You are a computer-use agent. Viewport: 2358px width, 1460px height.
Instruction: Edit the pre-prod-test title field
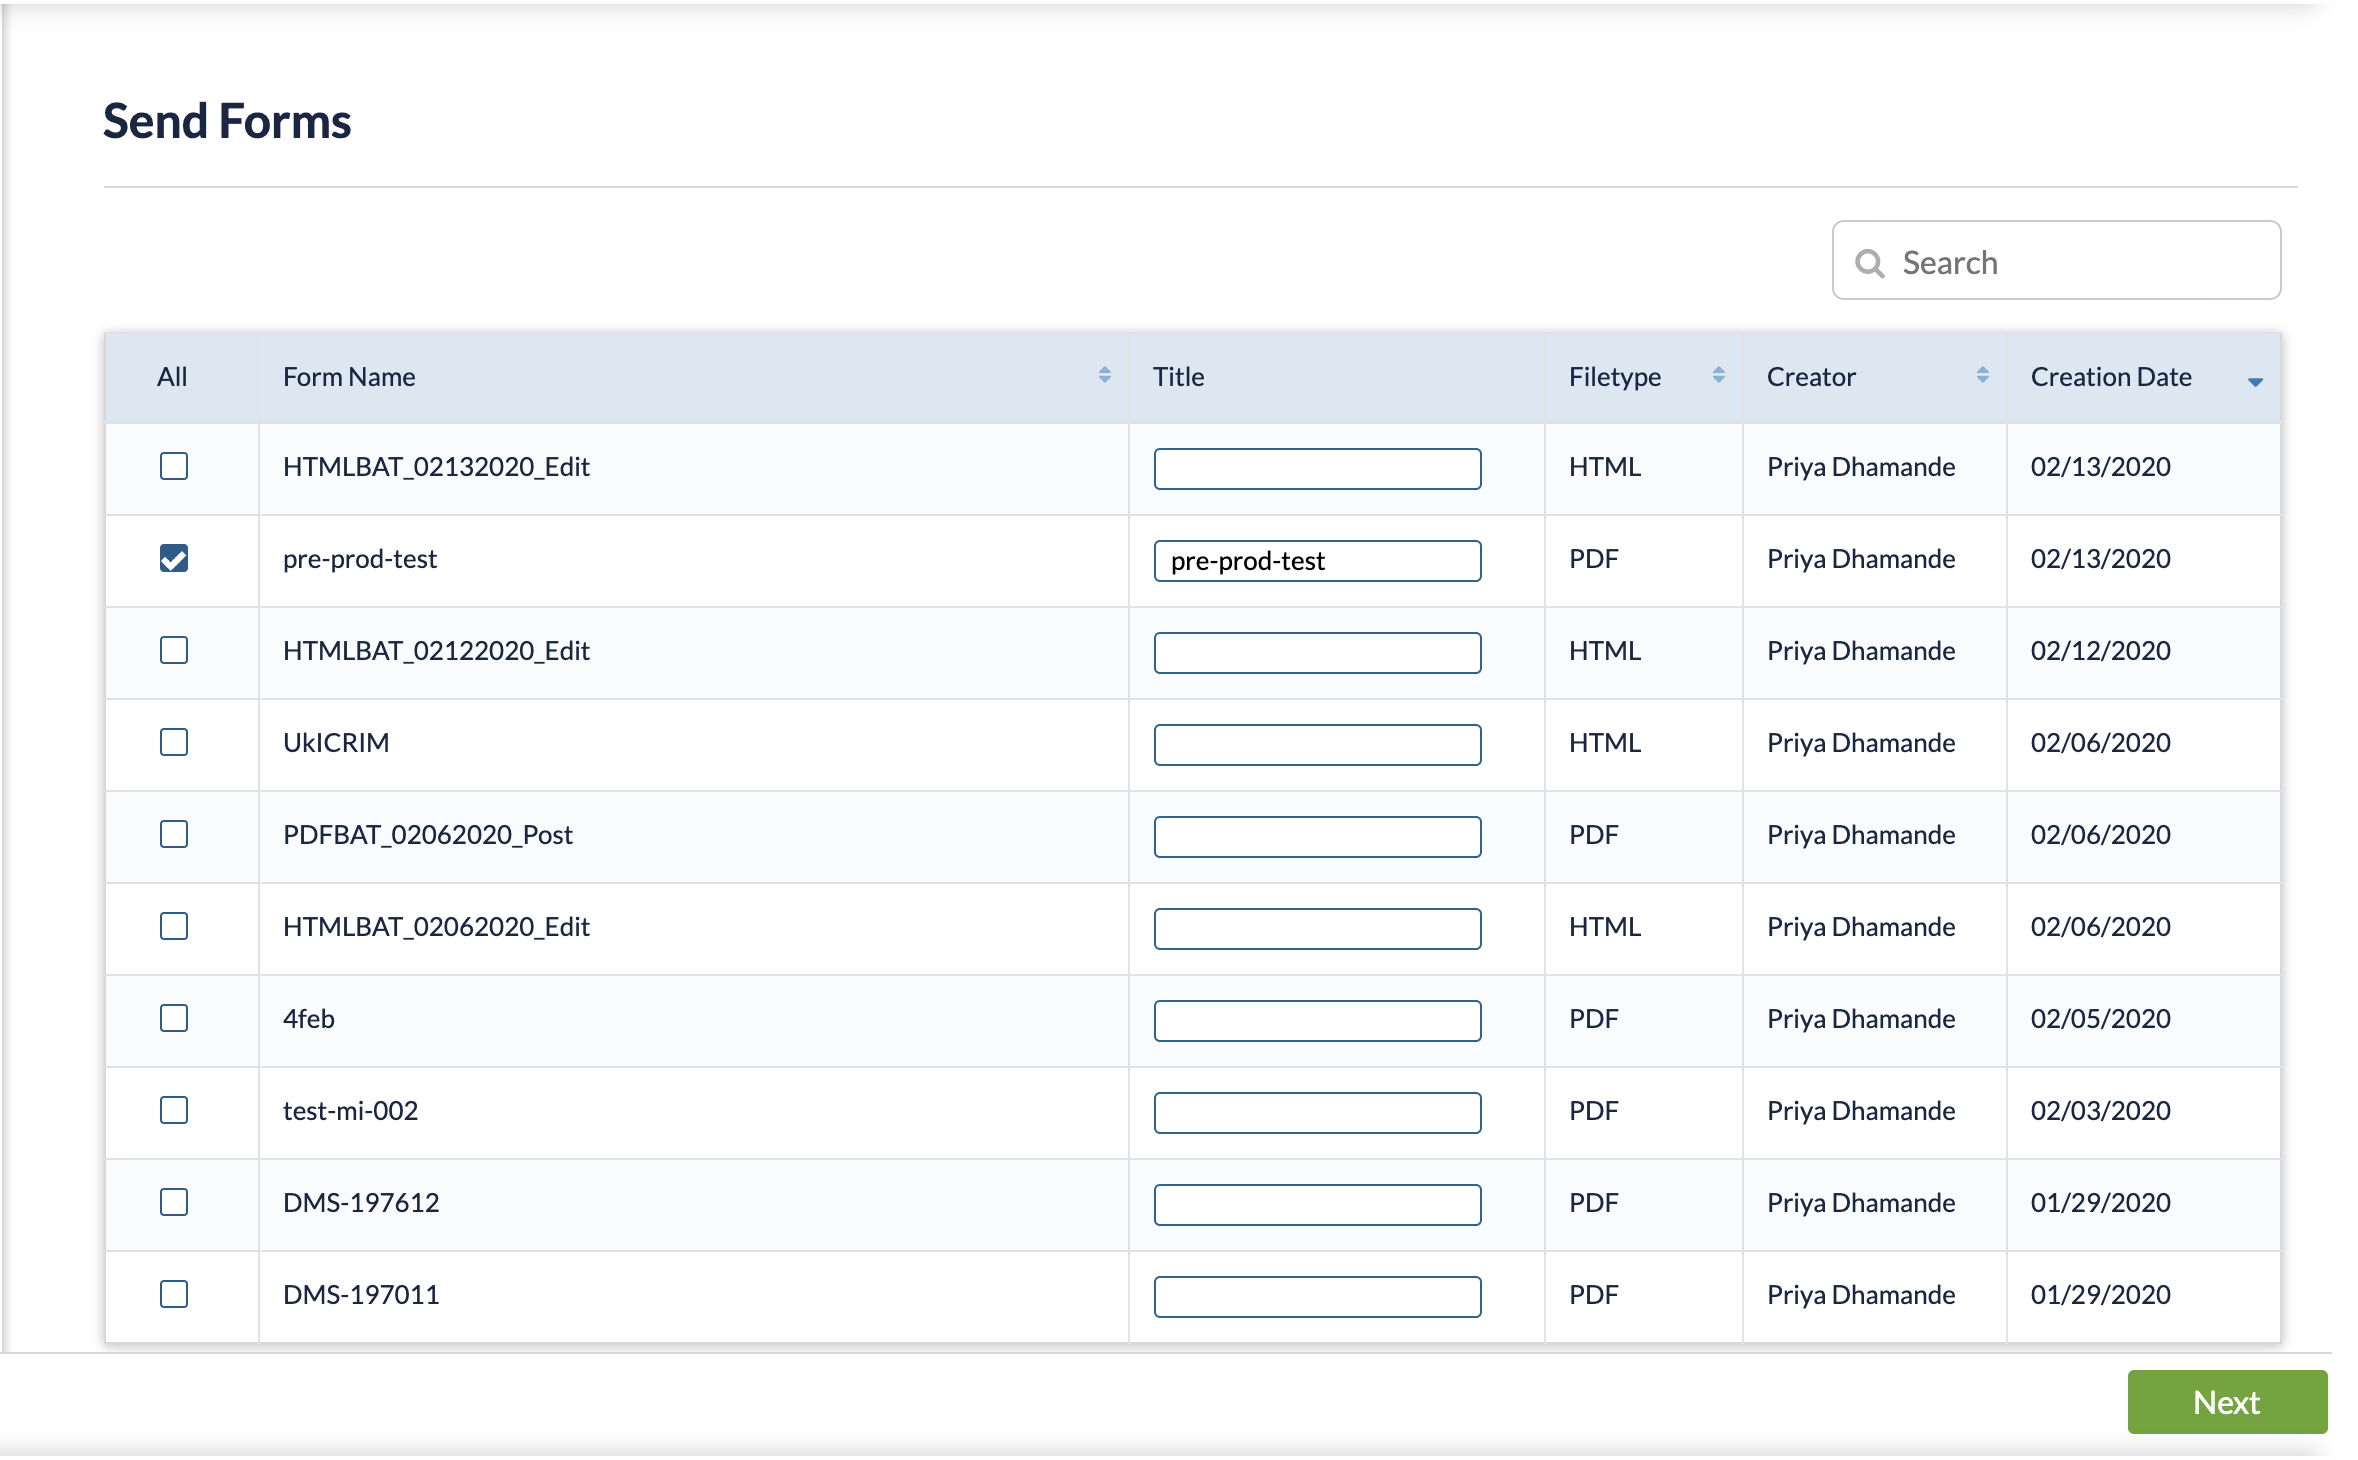1317,561
